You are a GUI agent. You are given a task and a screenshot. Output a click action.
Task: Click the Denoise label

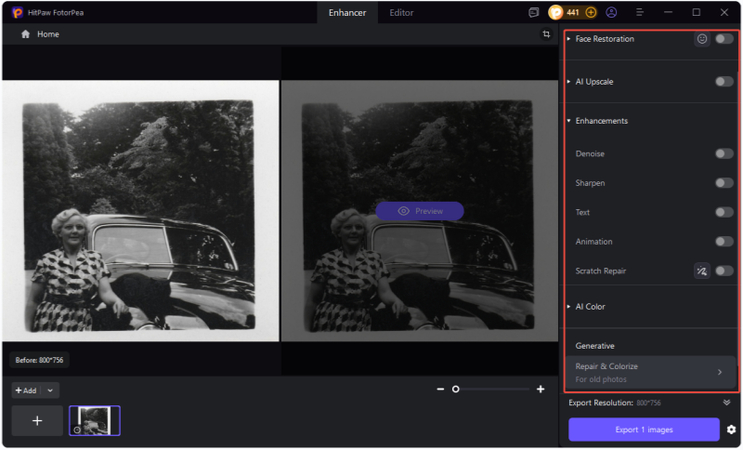coord(589,153)
